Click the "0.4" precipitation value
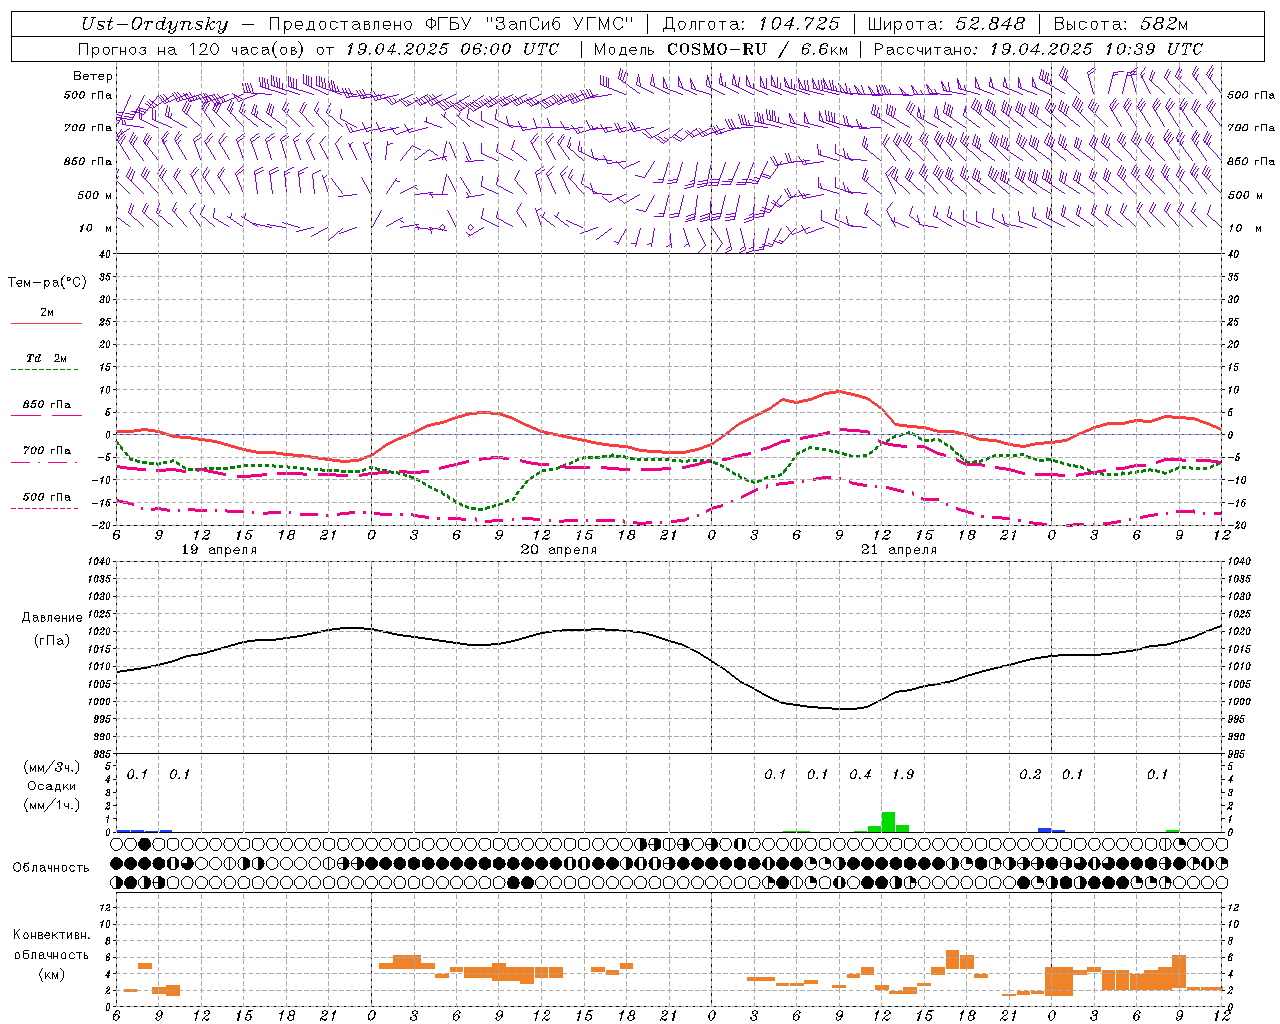1280x1024 pixels. pos(860,775)
